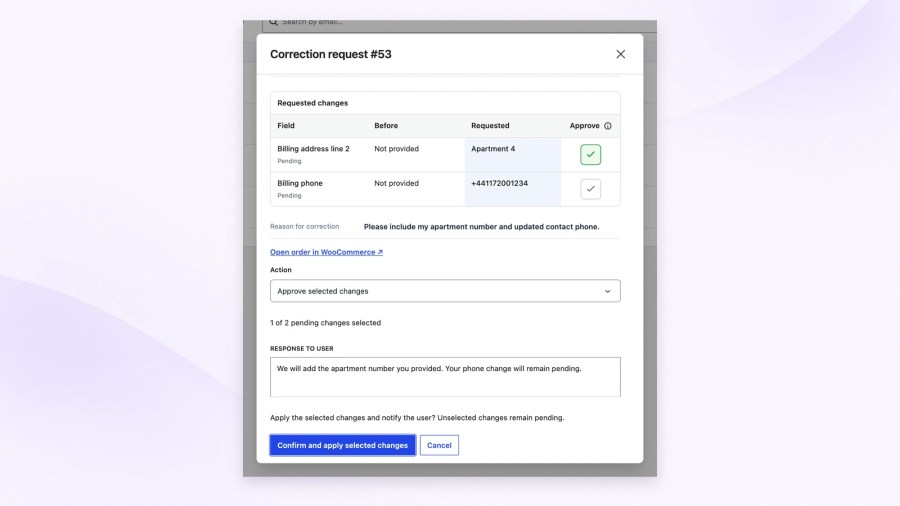
Task: Click Confirm and apply selected changes
Action: coord(342,445)
